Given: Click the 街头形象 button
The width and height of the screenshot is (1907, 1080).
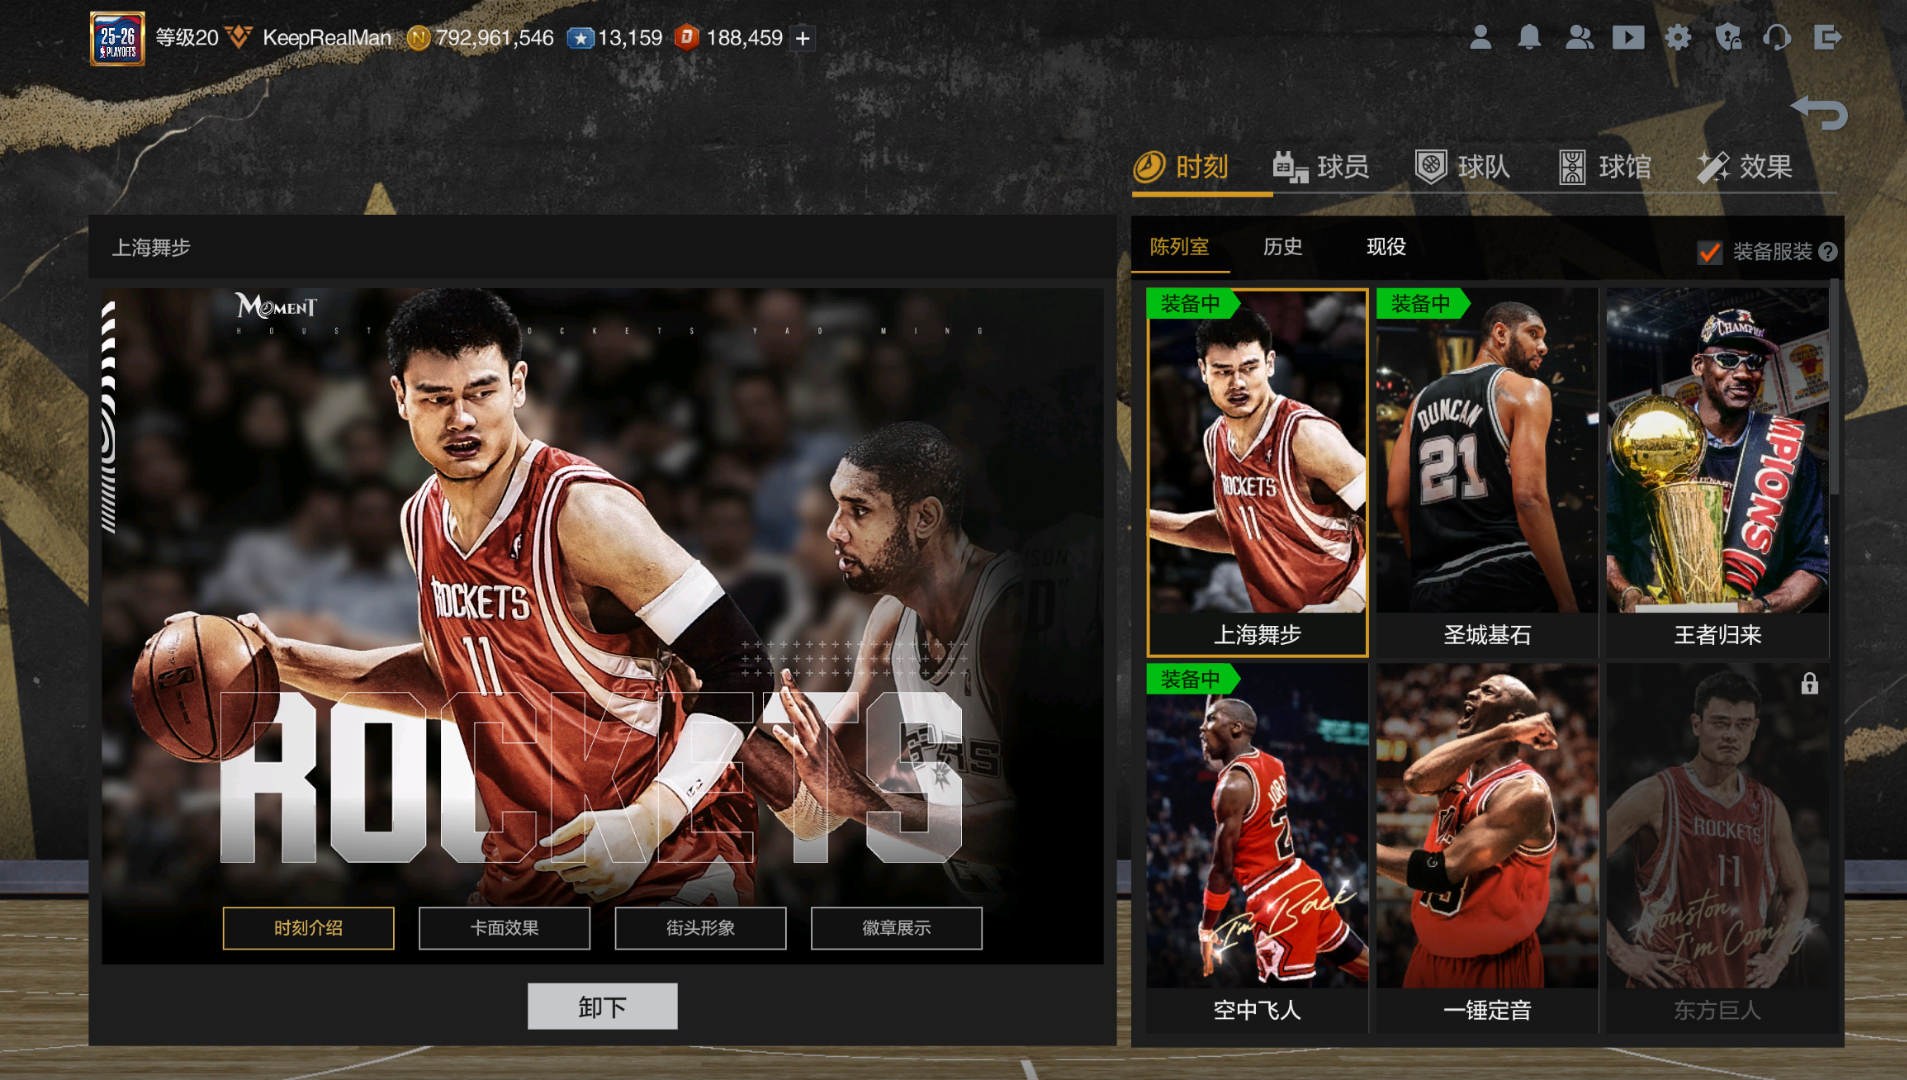Looking at the screenshot, I should pos(700,928).
